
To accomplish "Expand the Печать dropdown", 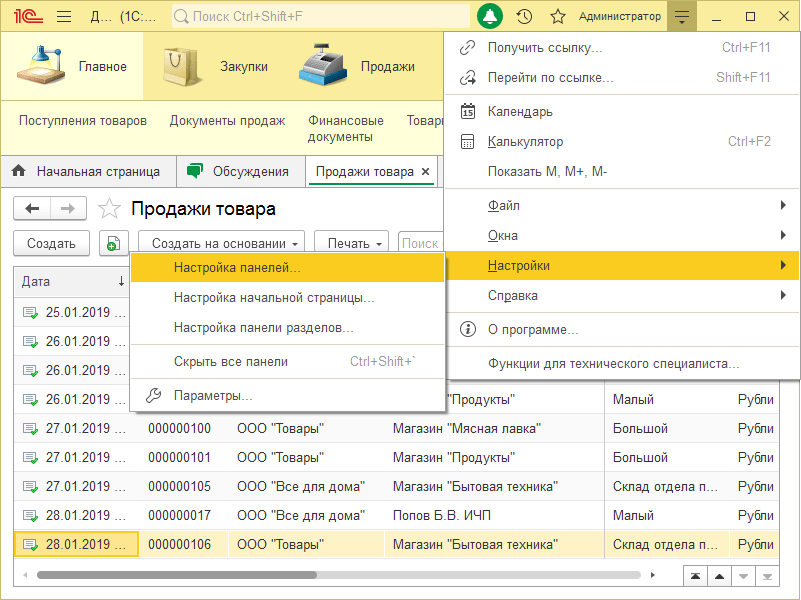I will tap(351, 243).
